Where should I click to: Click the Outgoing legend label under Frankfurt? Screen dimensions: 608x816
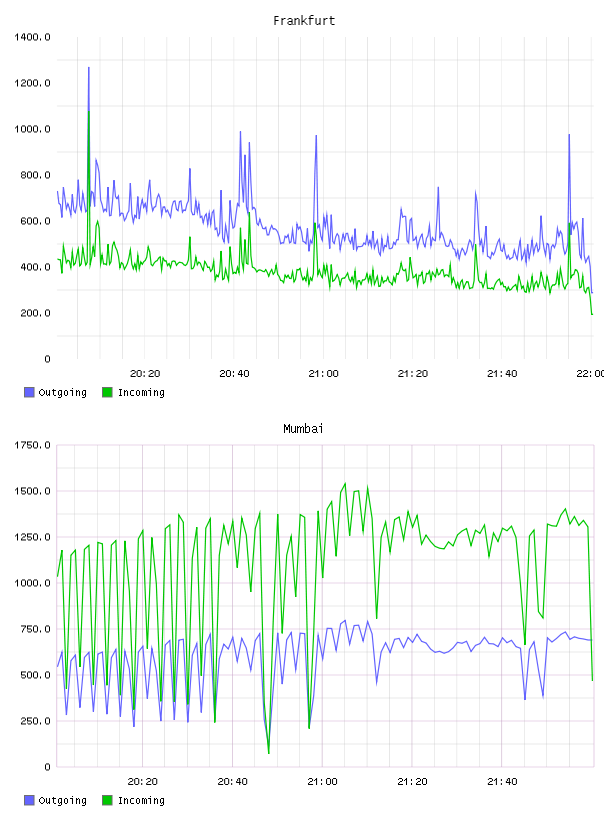point(62,393)
